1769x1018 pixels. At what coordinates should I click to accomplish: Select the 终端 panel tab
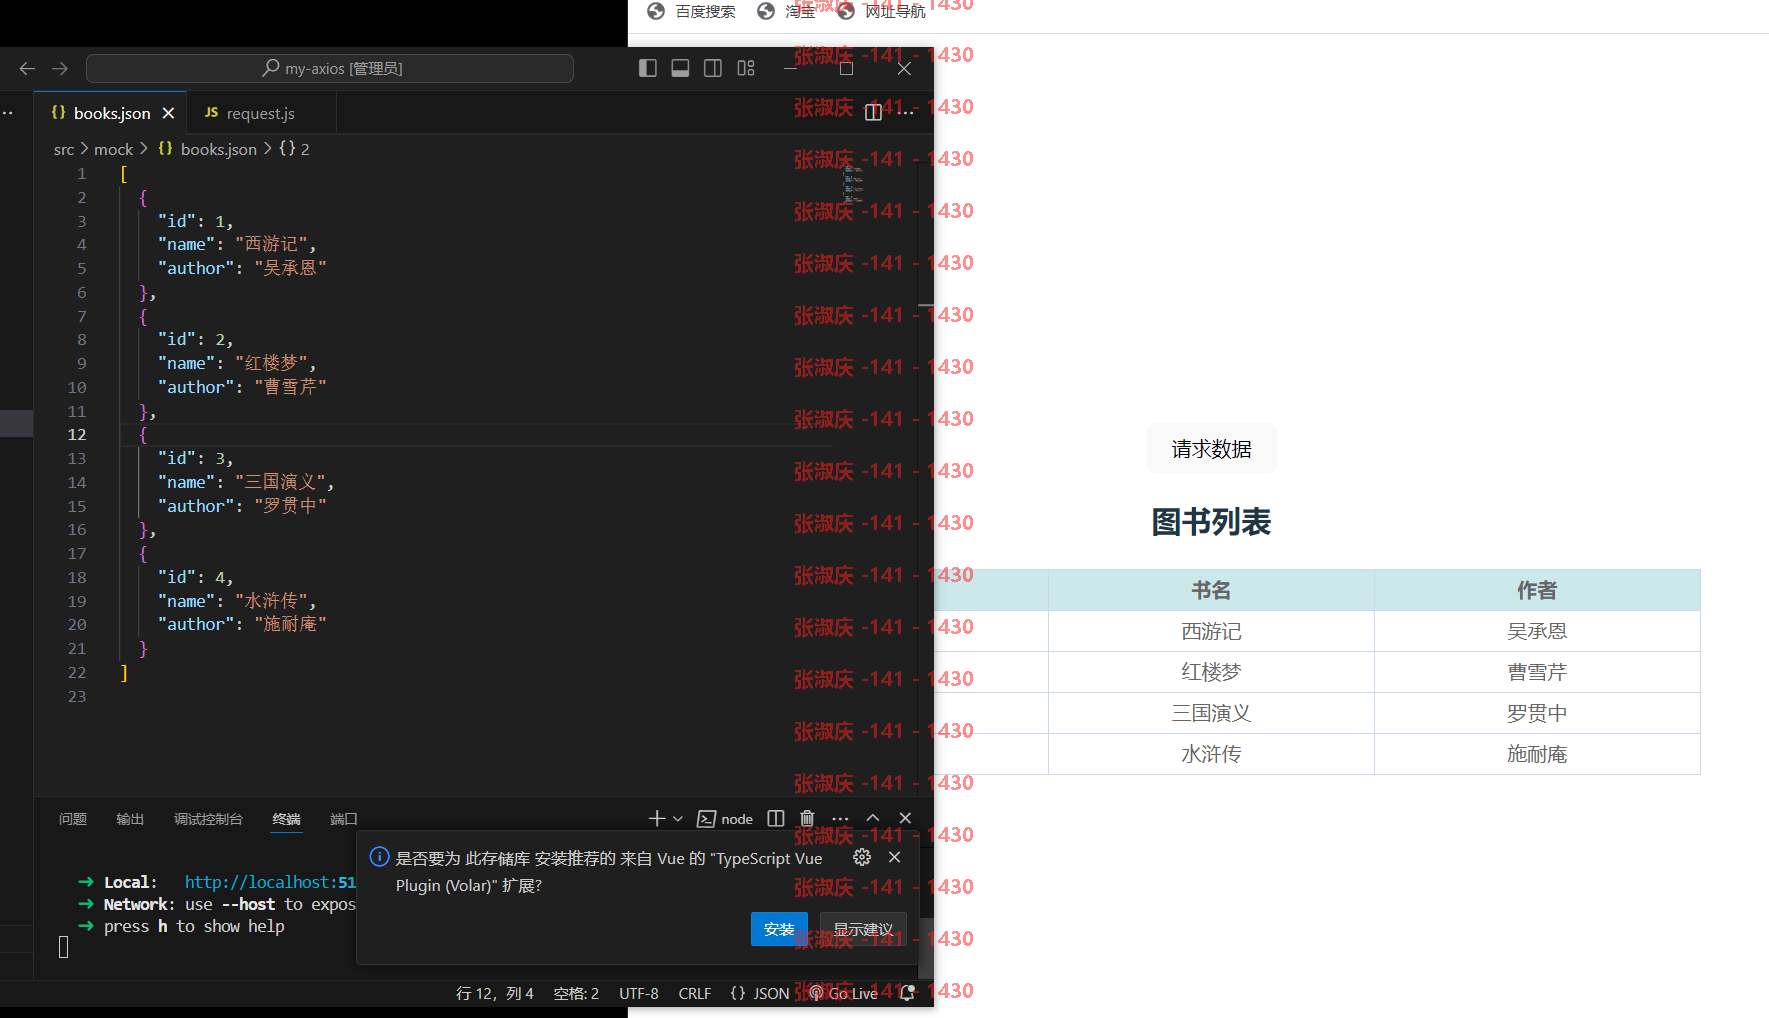click(x=286, y=819)
